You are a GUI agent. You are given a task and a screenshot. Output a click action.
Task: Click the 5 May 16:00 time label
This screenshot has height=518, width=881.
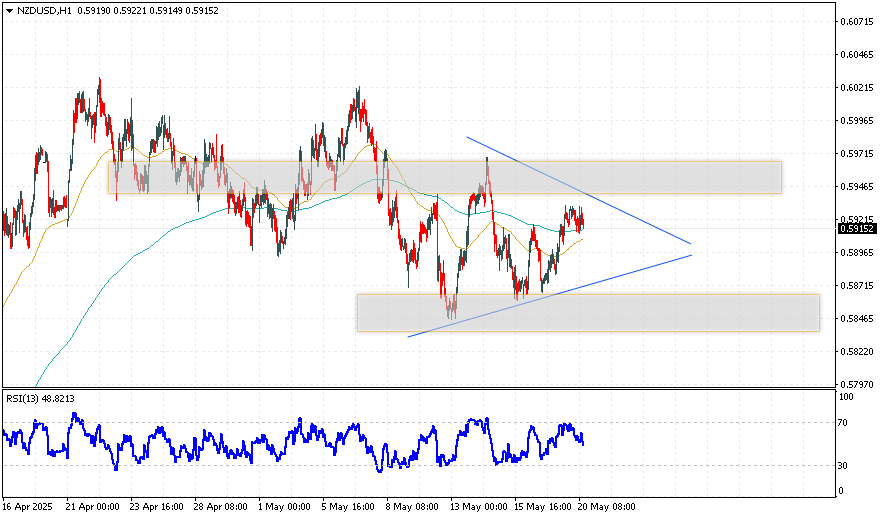[348, 507]
